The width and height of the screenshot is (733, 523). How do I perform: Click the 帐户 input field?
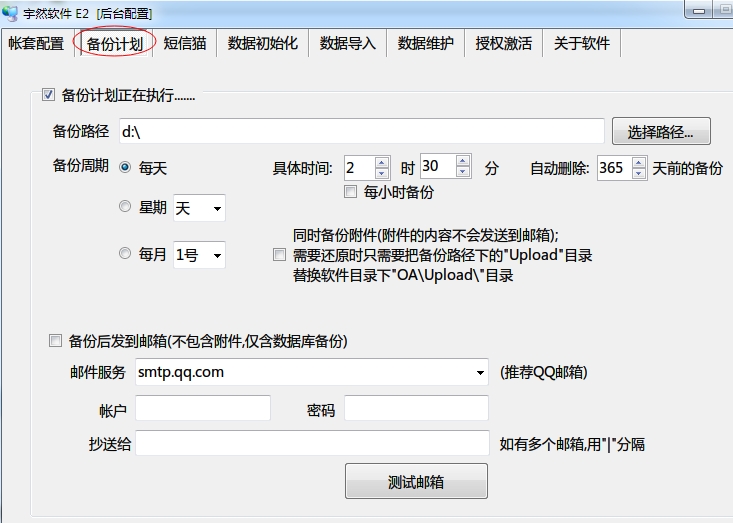(x=203, y=408)
